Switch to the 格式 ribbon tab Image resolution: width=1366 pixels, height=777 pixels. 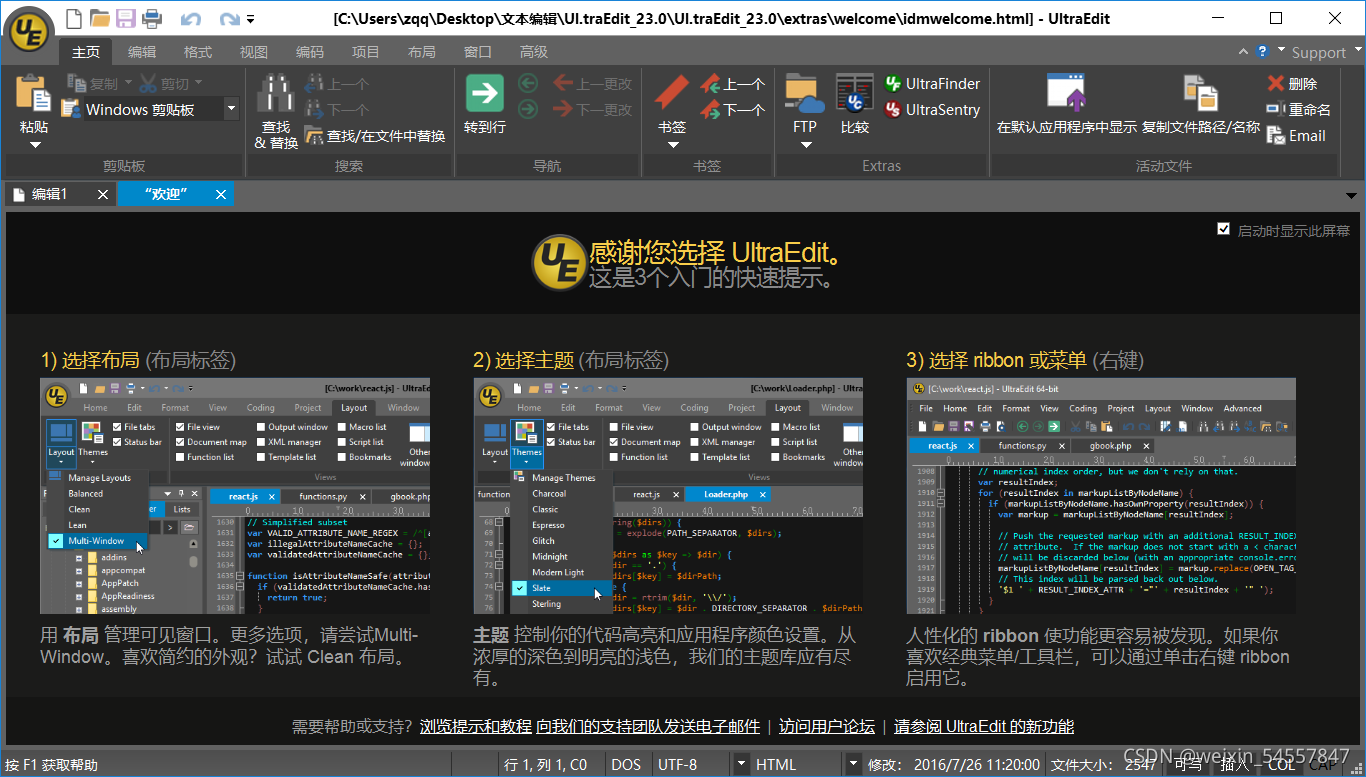coord(198,52)
